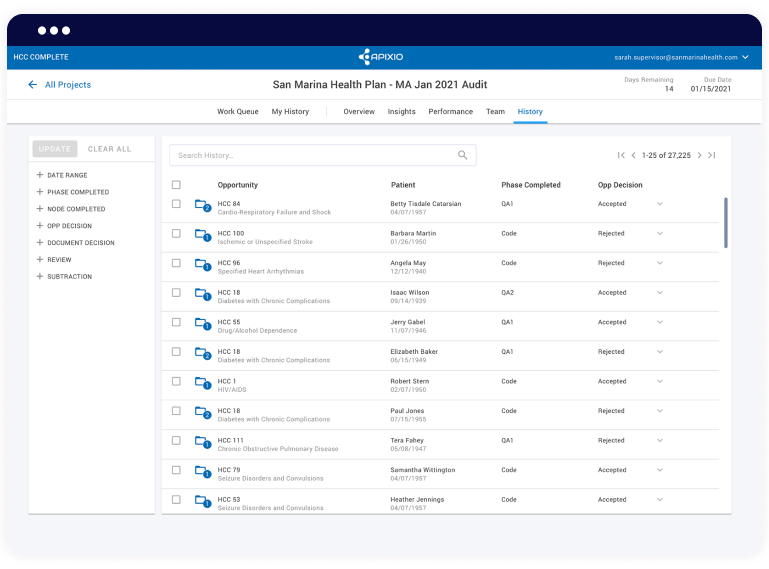Screen dimensions: 769x569
Task: Expand the Phase Completed filter
Action: (x=73, y=192)
